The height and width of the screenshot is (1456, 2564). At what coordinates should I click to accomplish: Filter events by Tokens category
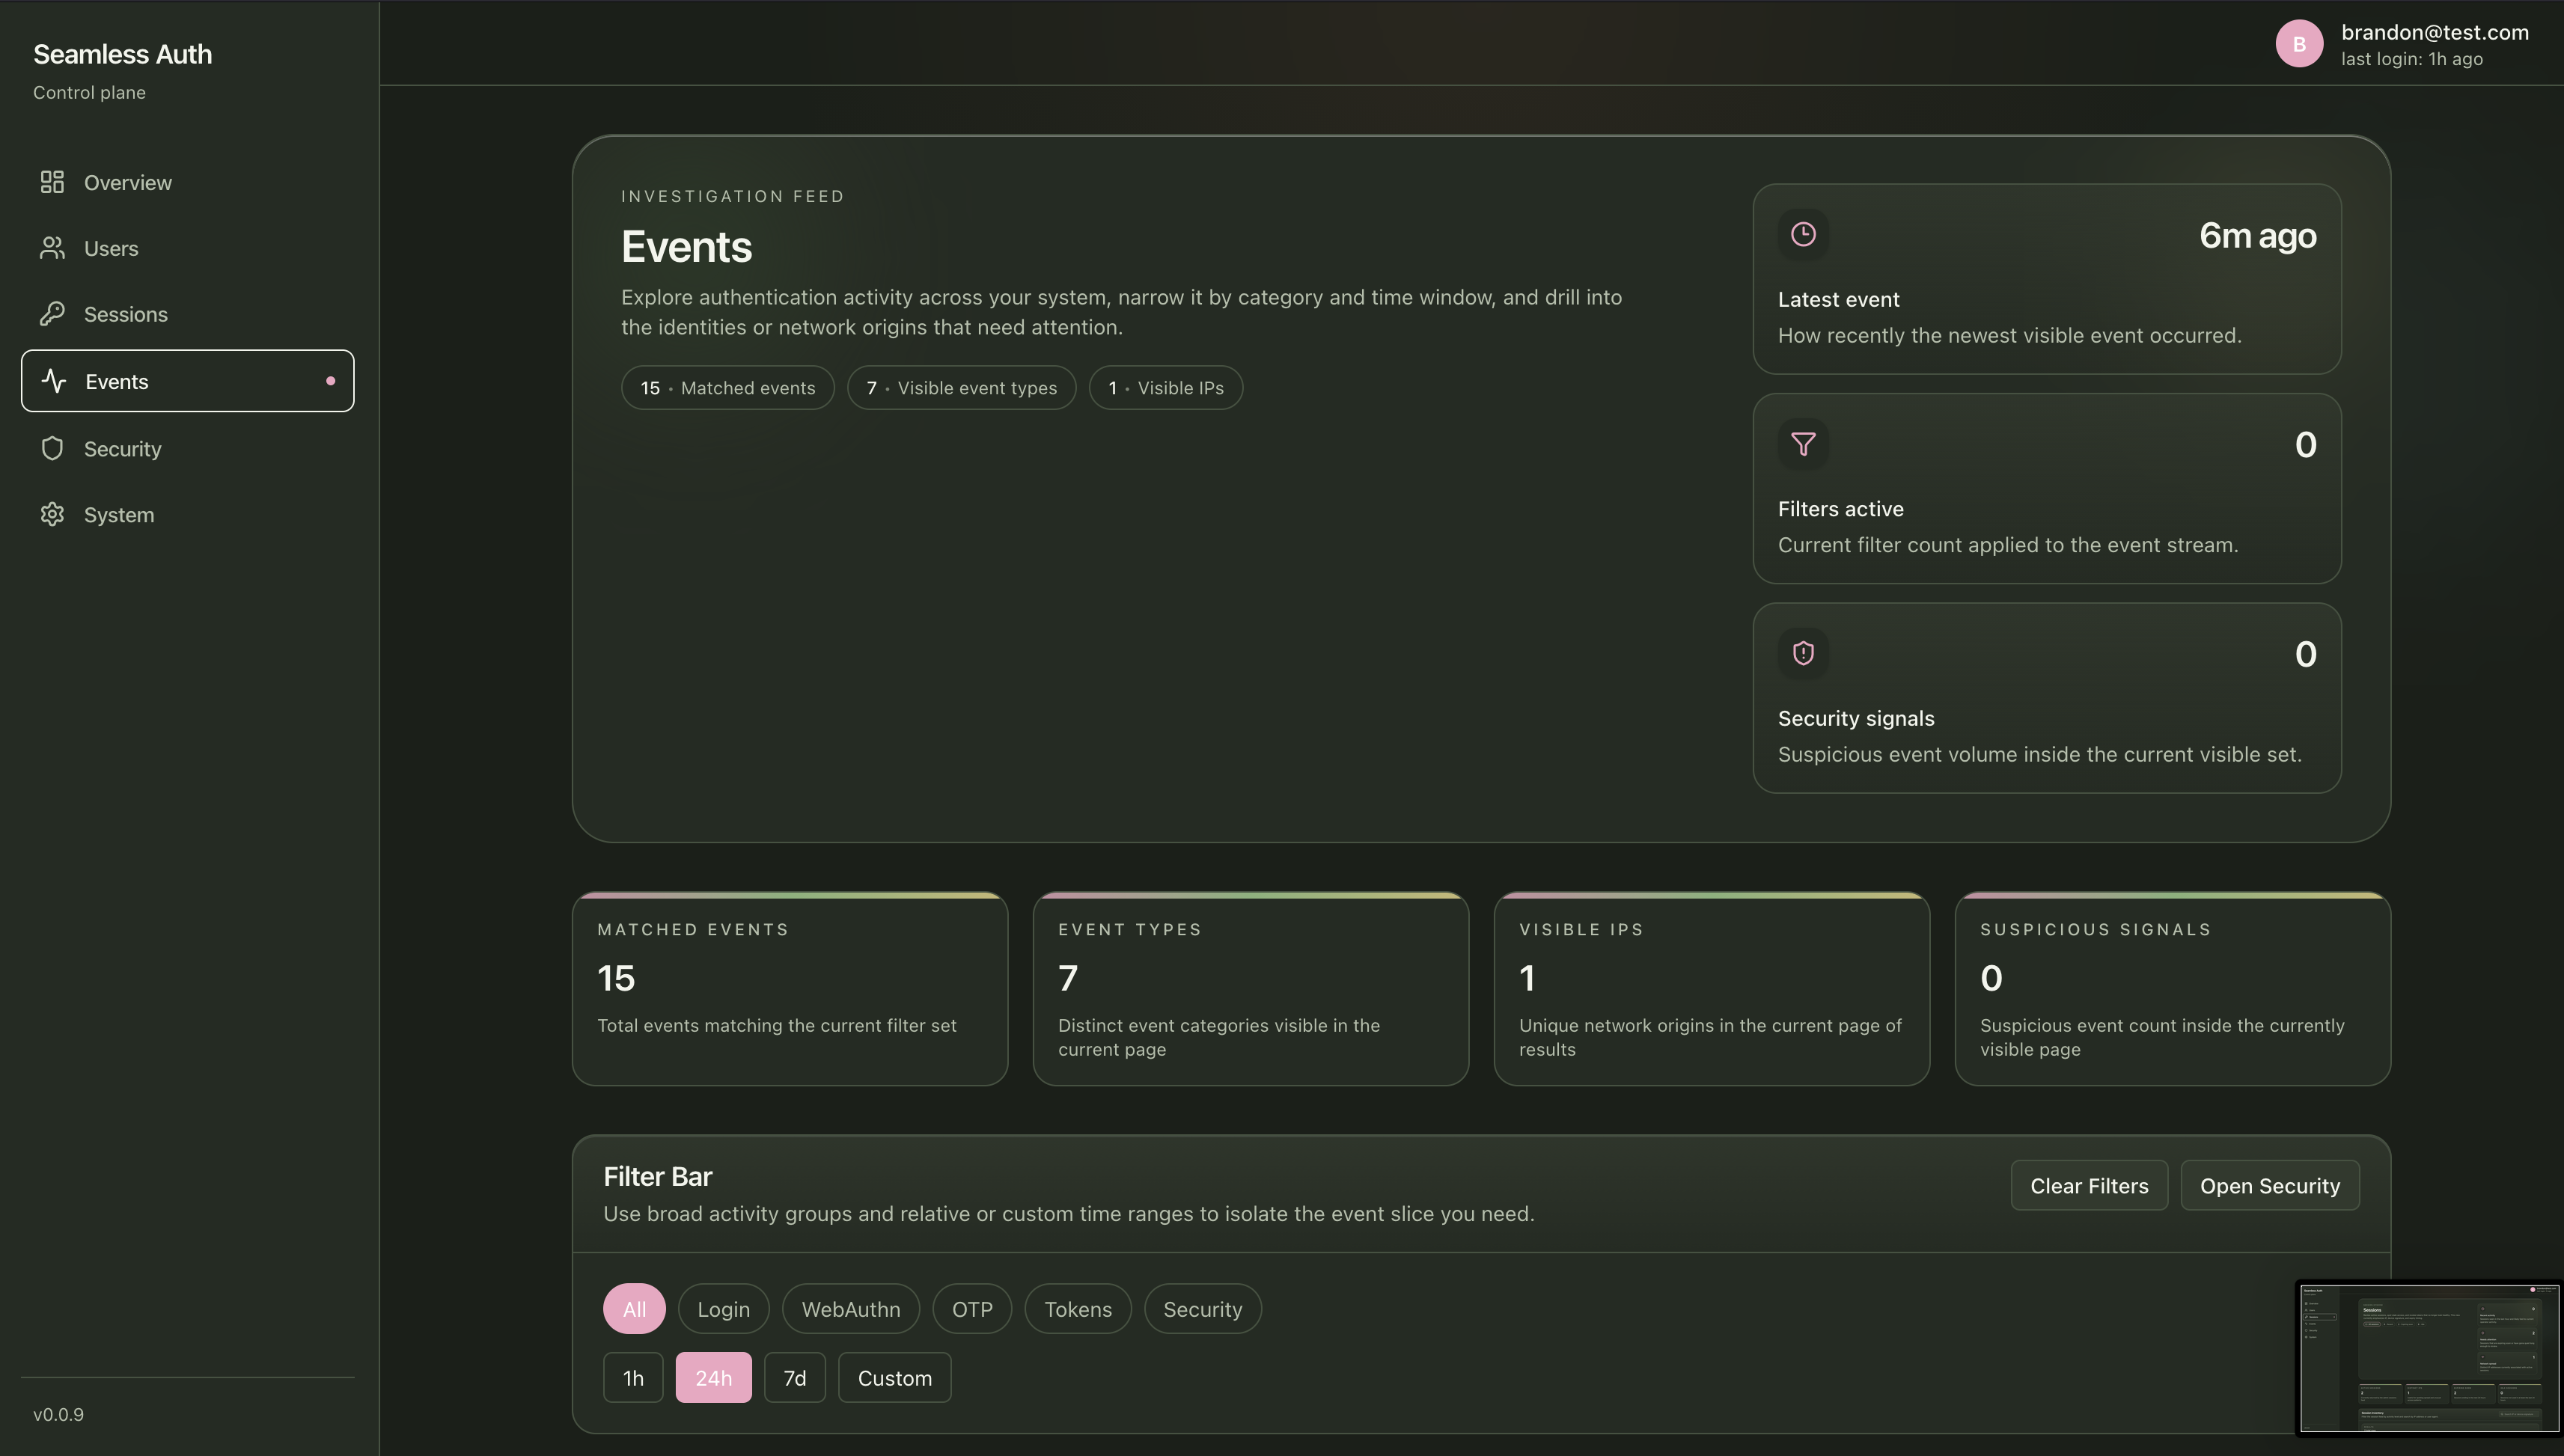point(1078,1309)
